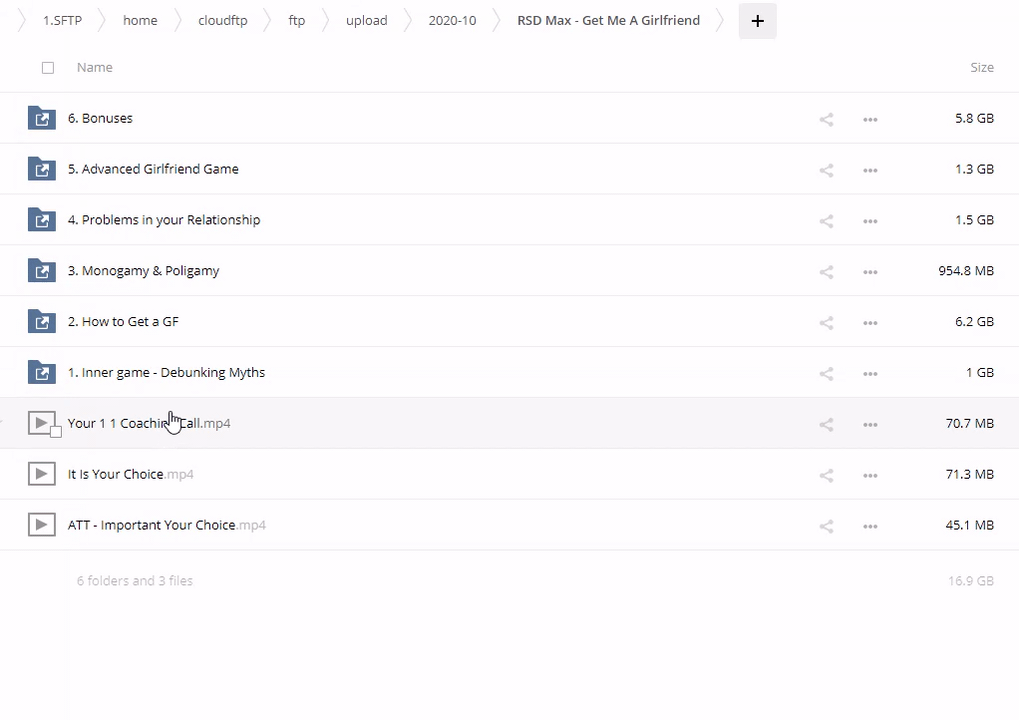Click video icon for It Is Your Choice.mp4
The height and width of the screenshot is (720, 1019).
point(41,474)
